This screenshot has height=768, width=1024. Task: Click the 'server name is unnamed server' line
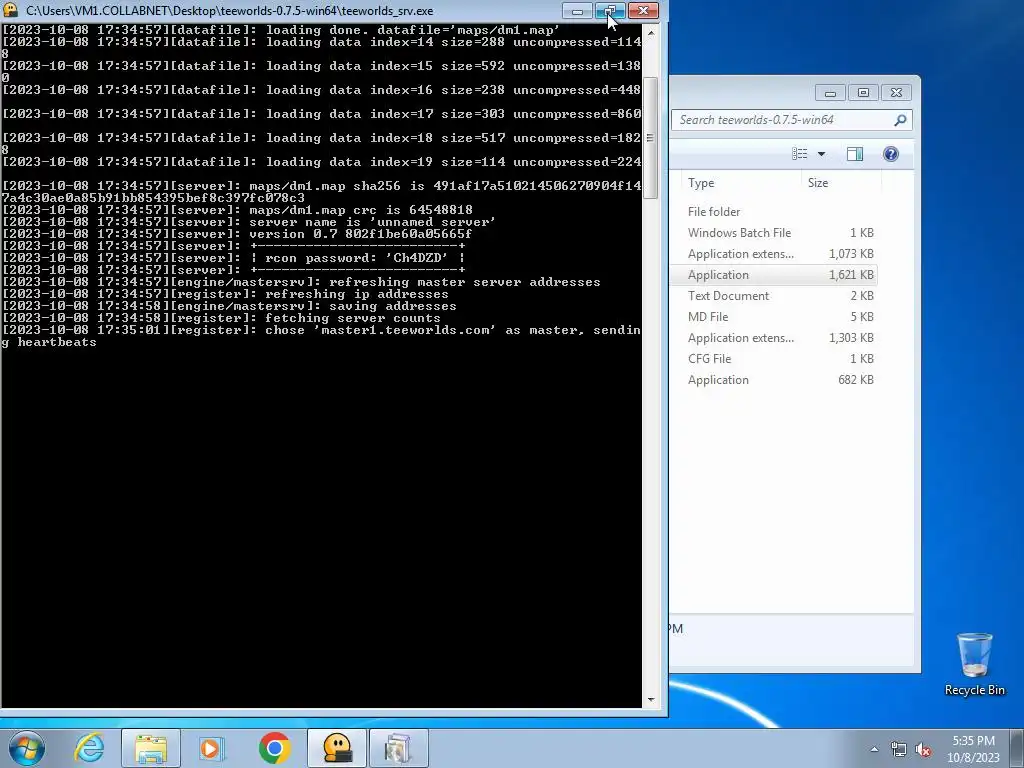249,222
